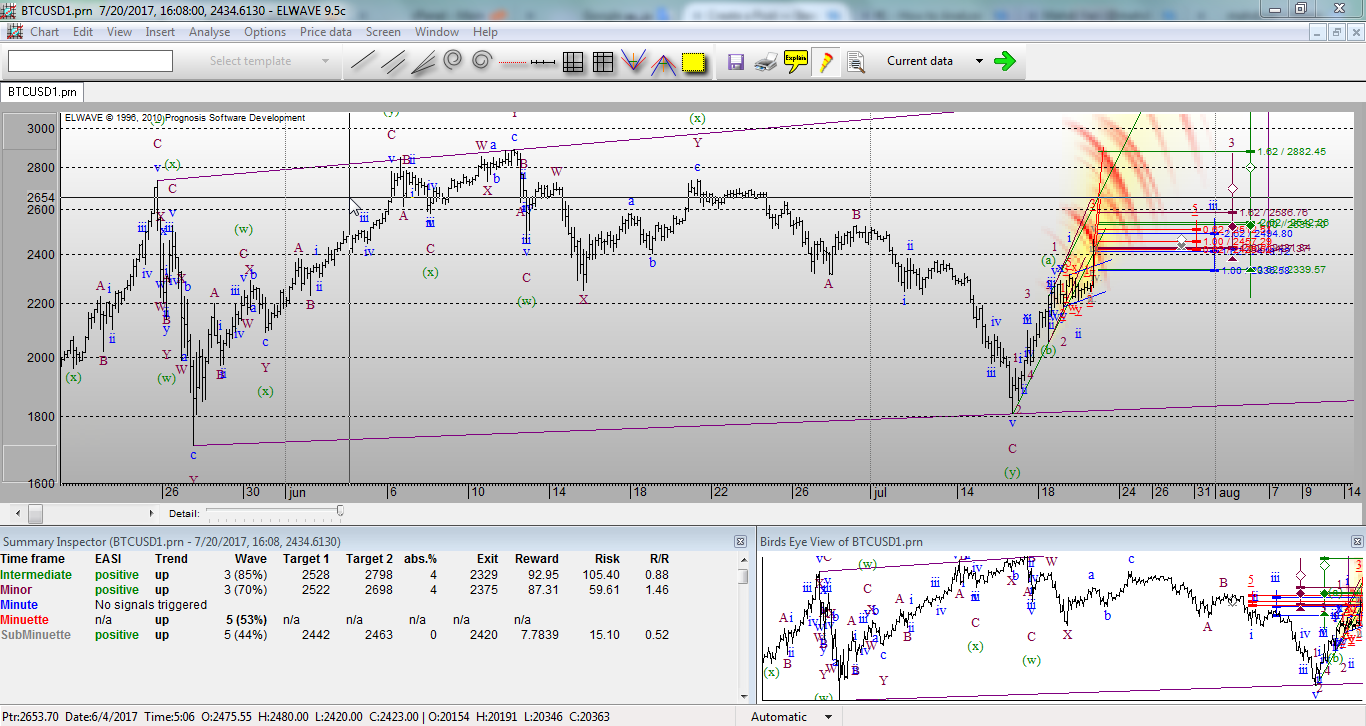The width and height of the screenshot is (1366, 726).
Task: Click the Summary Inspector scroll up arrow
Action: pyautogui.click(x=742, y=559)
